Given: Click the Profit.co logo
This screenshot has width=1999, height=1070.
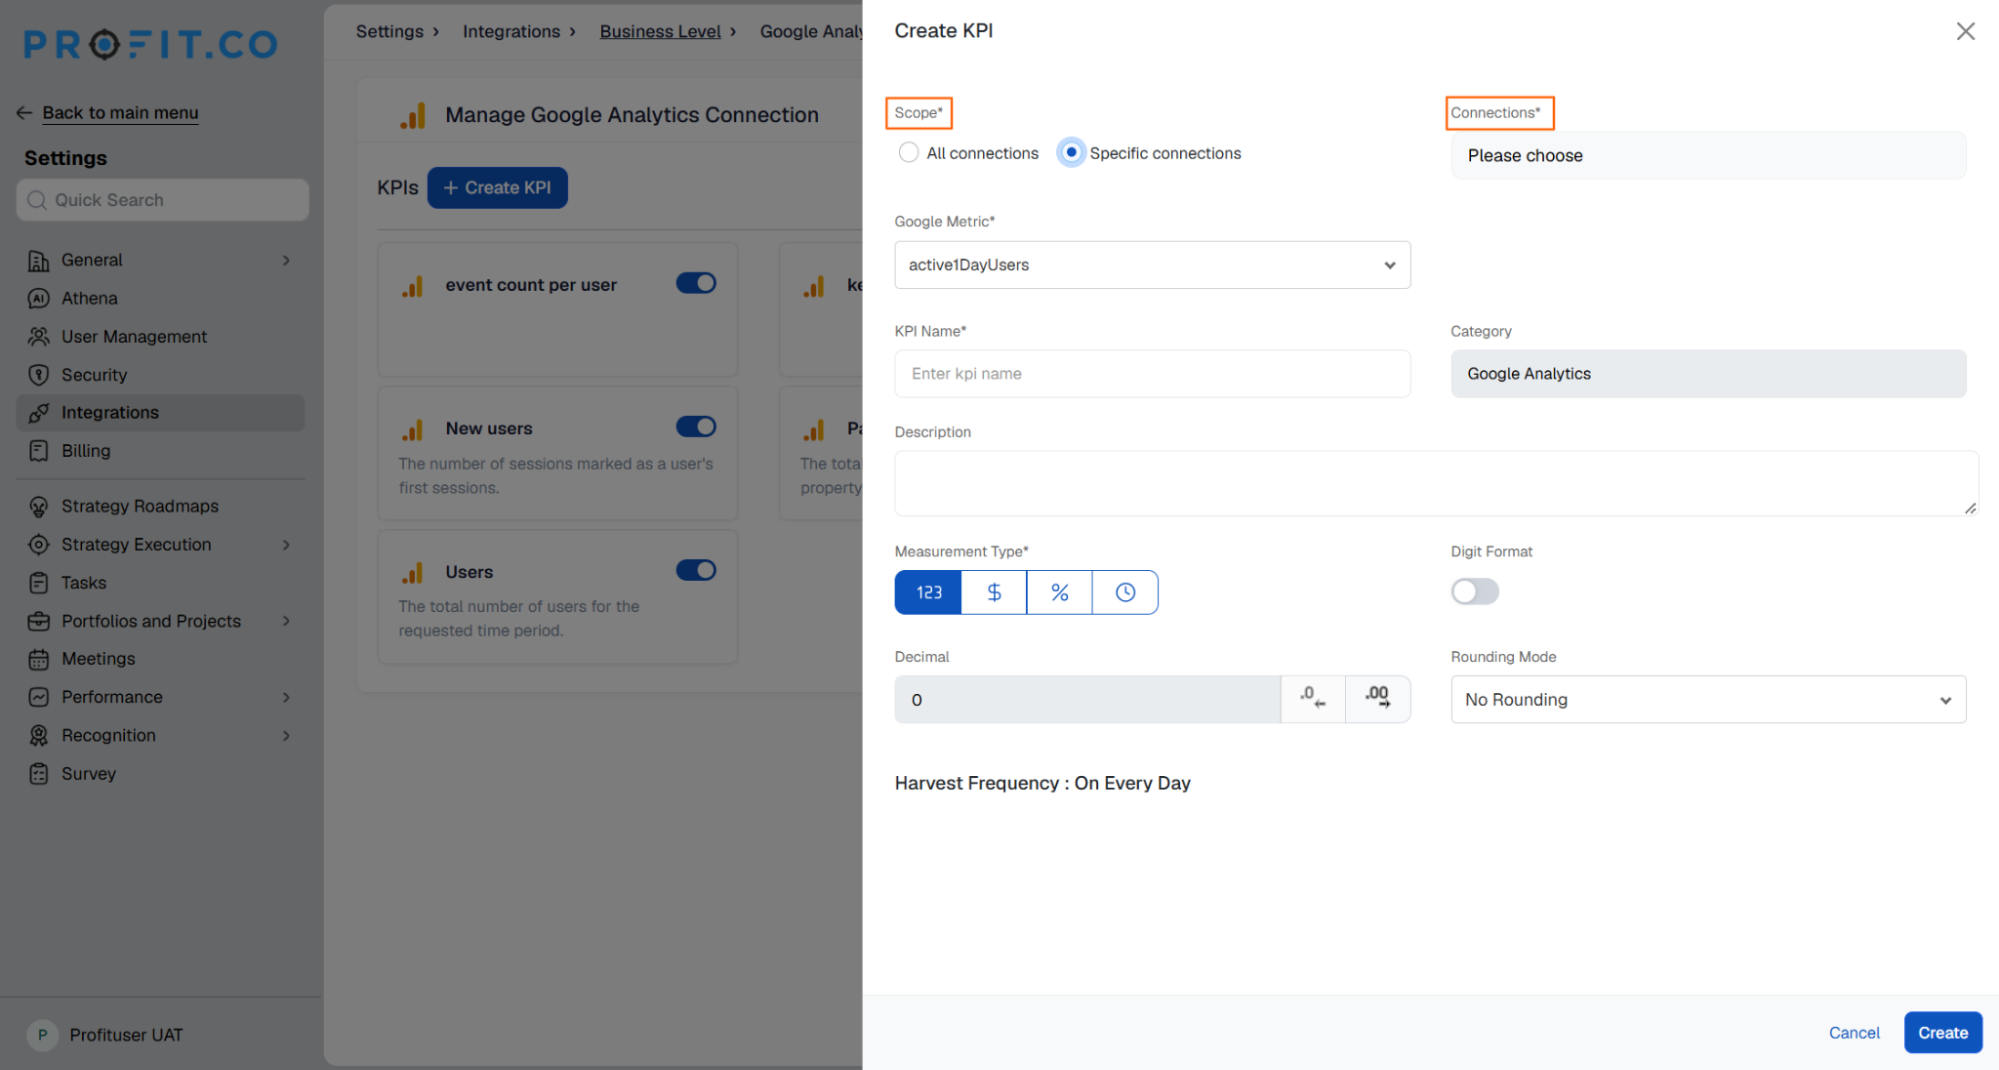Looking at the screenshot, I should [x=150, y=44].
